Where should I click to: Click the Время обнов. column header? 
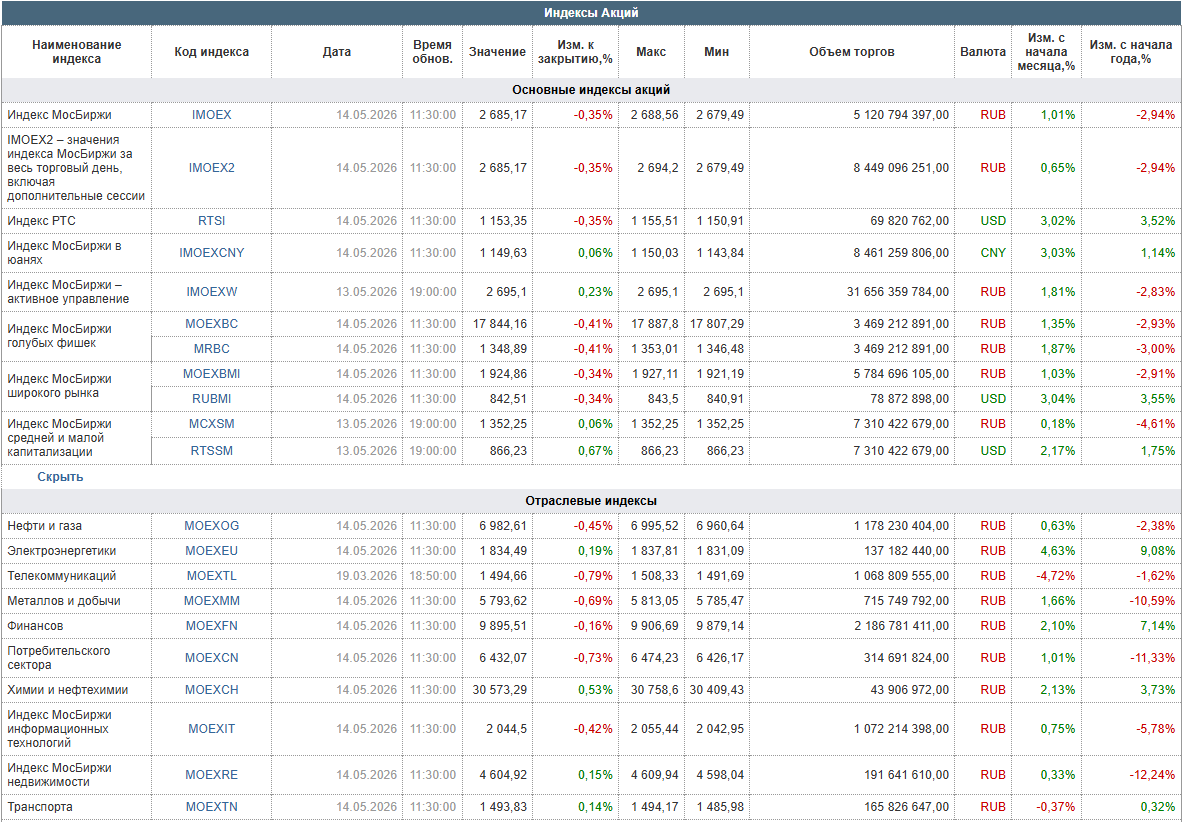pos(433,52)
